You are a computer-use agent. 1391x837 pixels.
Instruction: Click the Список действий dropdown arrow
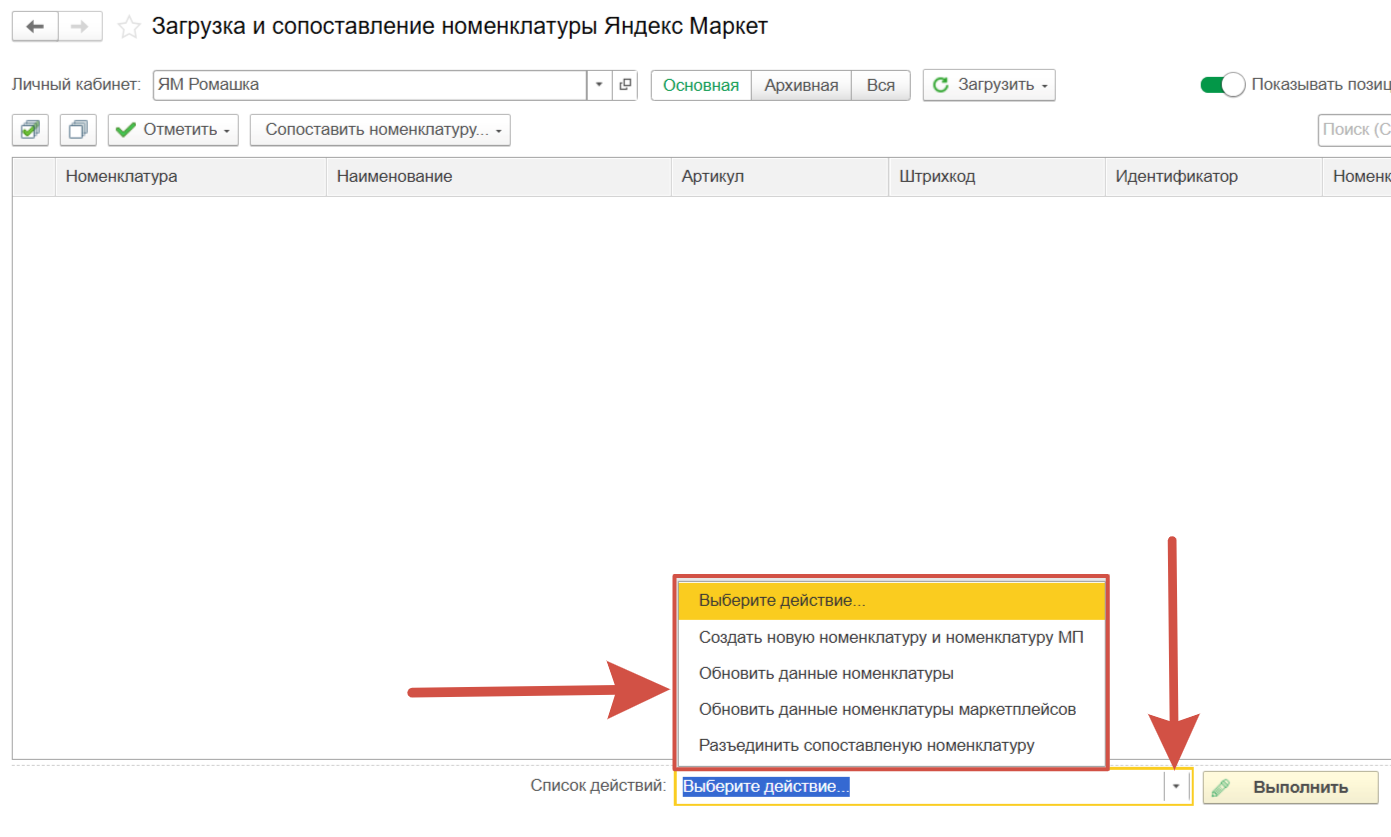point(1177,787)
